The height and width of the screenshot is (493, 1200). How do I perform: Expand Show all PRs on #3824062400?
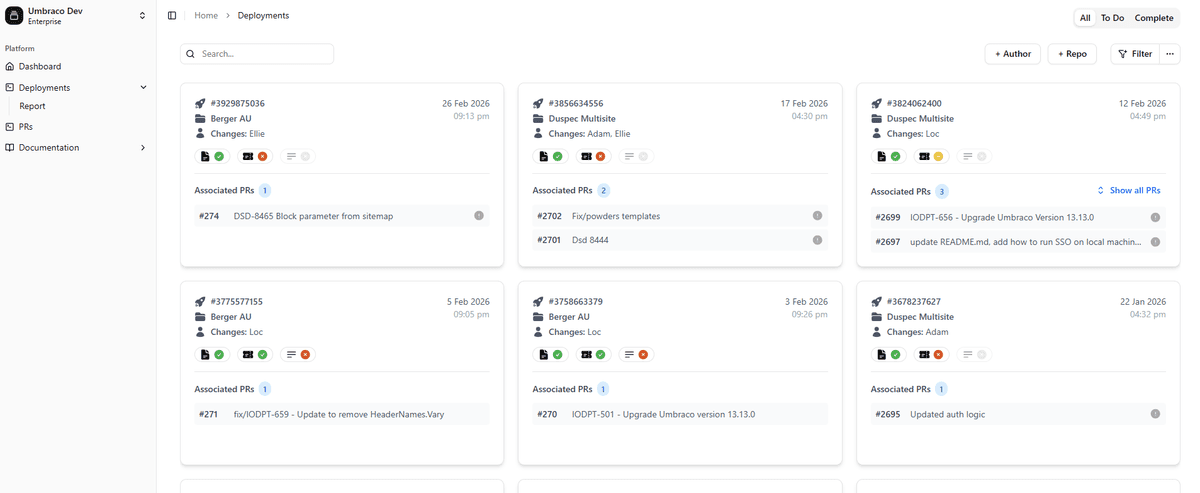tap(1129, 190)
